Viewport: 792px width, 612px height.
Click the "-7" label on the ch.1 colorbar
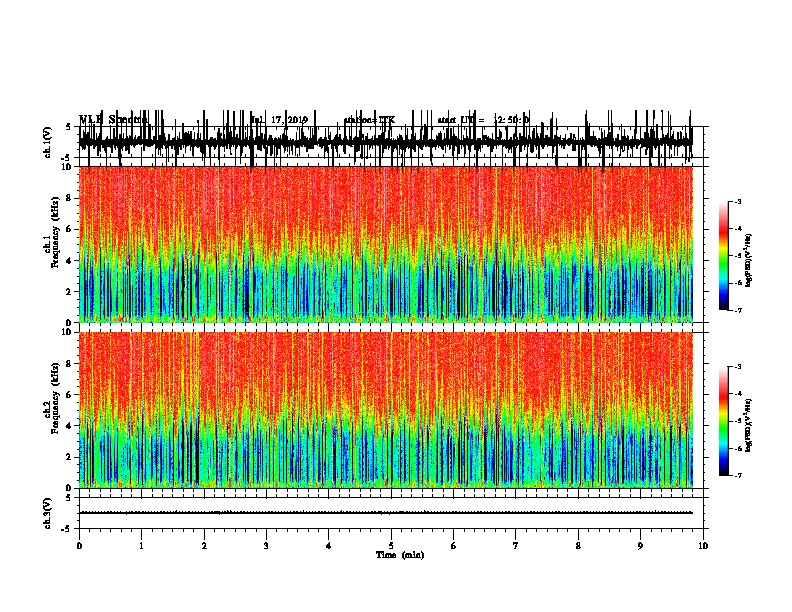coord(738,311)
